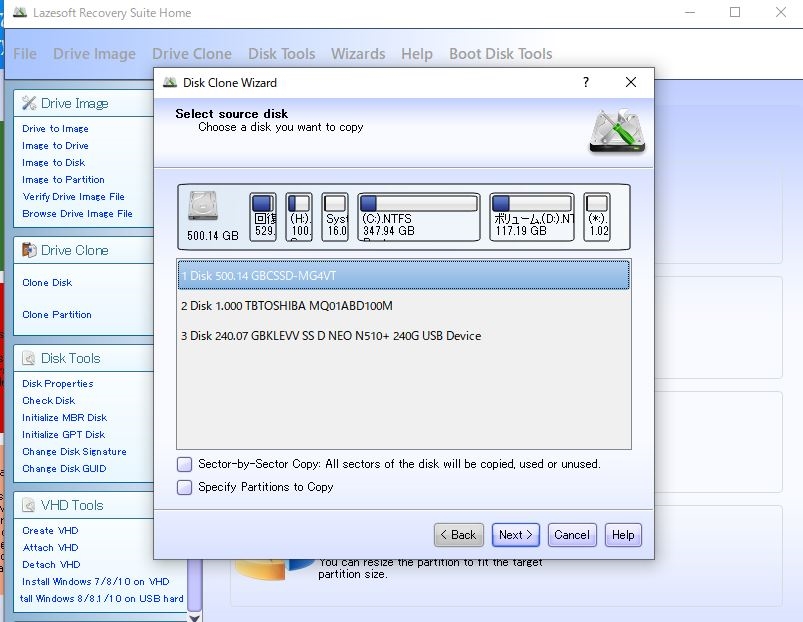Click Initialize MBR Disk link
Image resolution: width=803 pixels, height=622 pixels.
click(x=65, y=417)
